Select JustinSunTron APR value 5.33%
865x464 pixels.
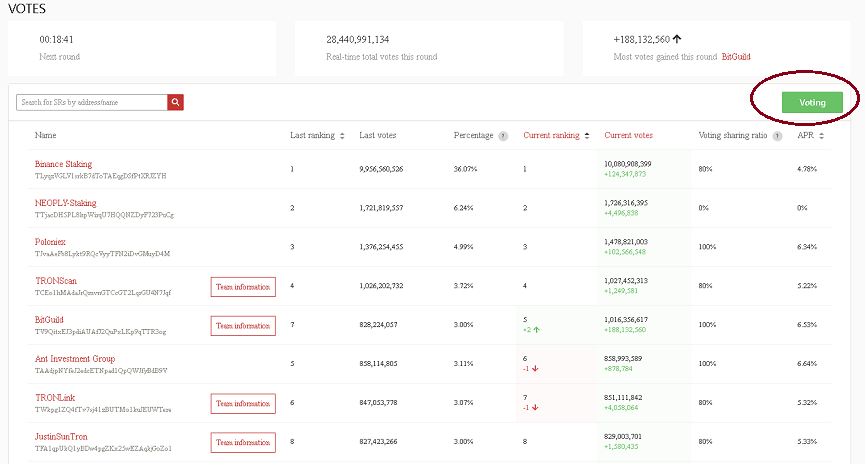coord(807,441)
